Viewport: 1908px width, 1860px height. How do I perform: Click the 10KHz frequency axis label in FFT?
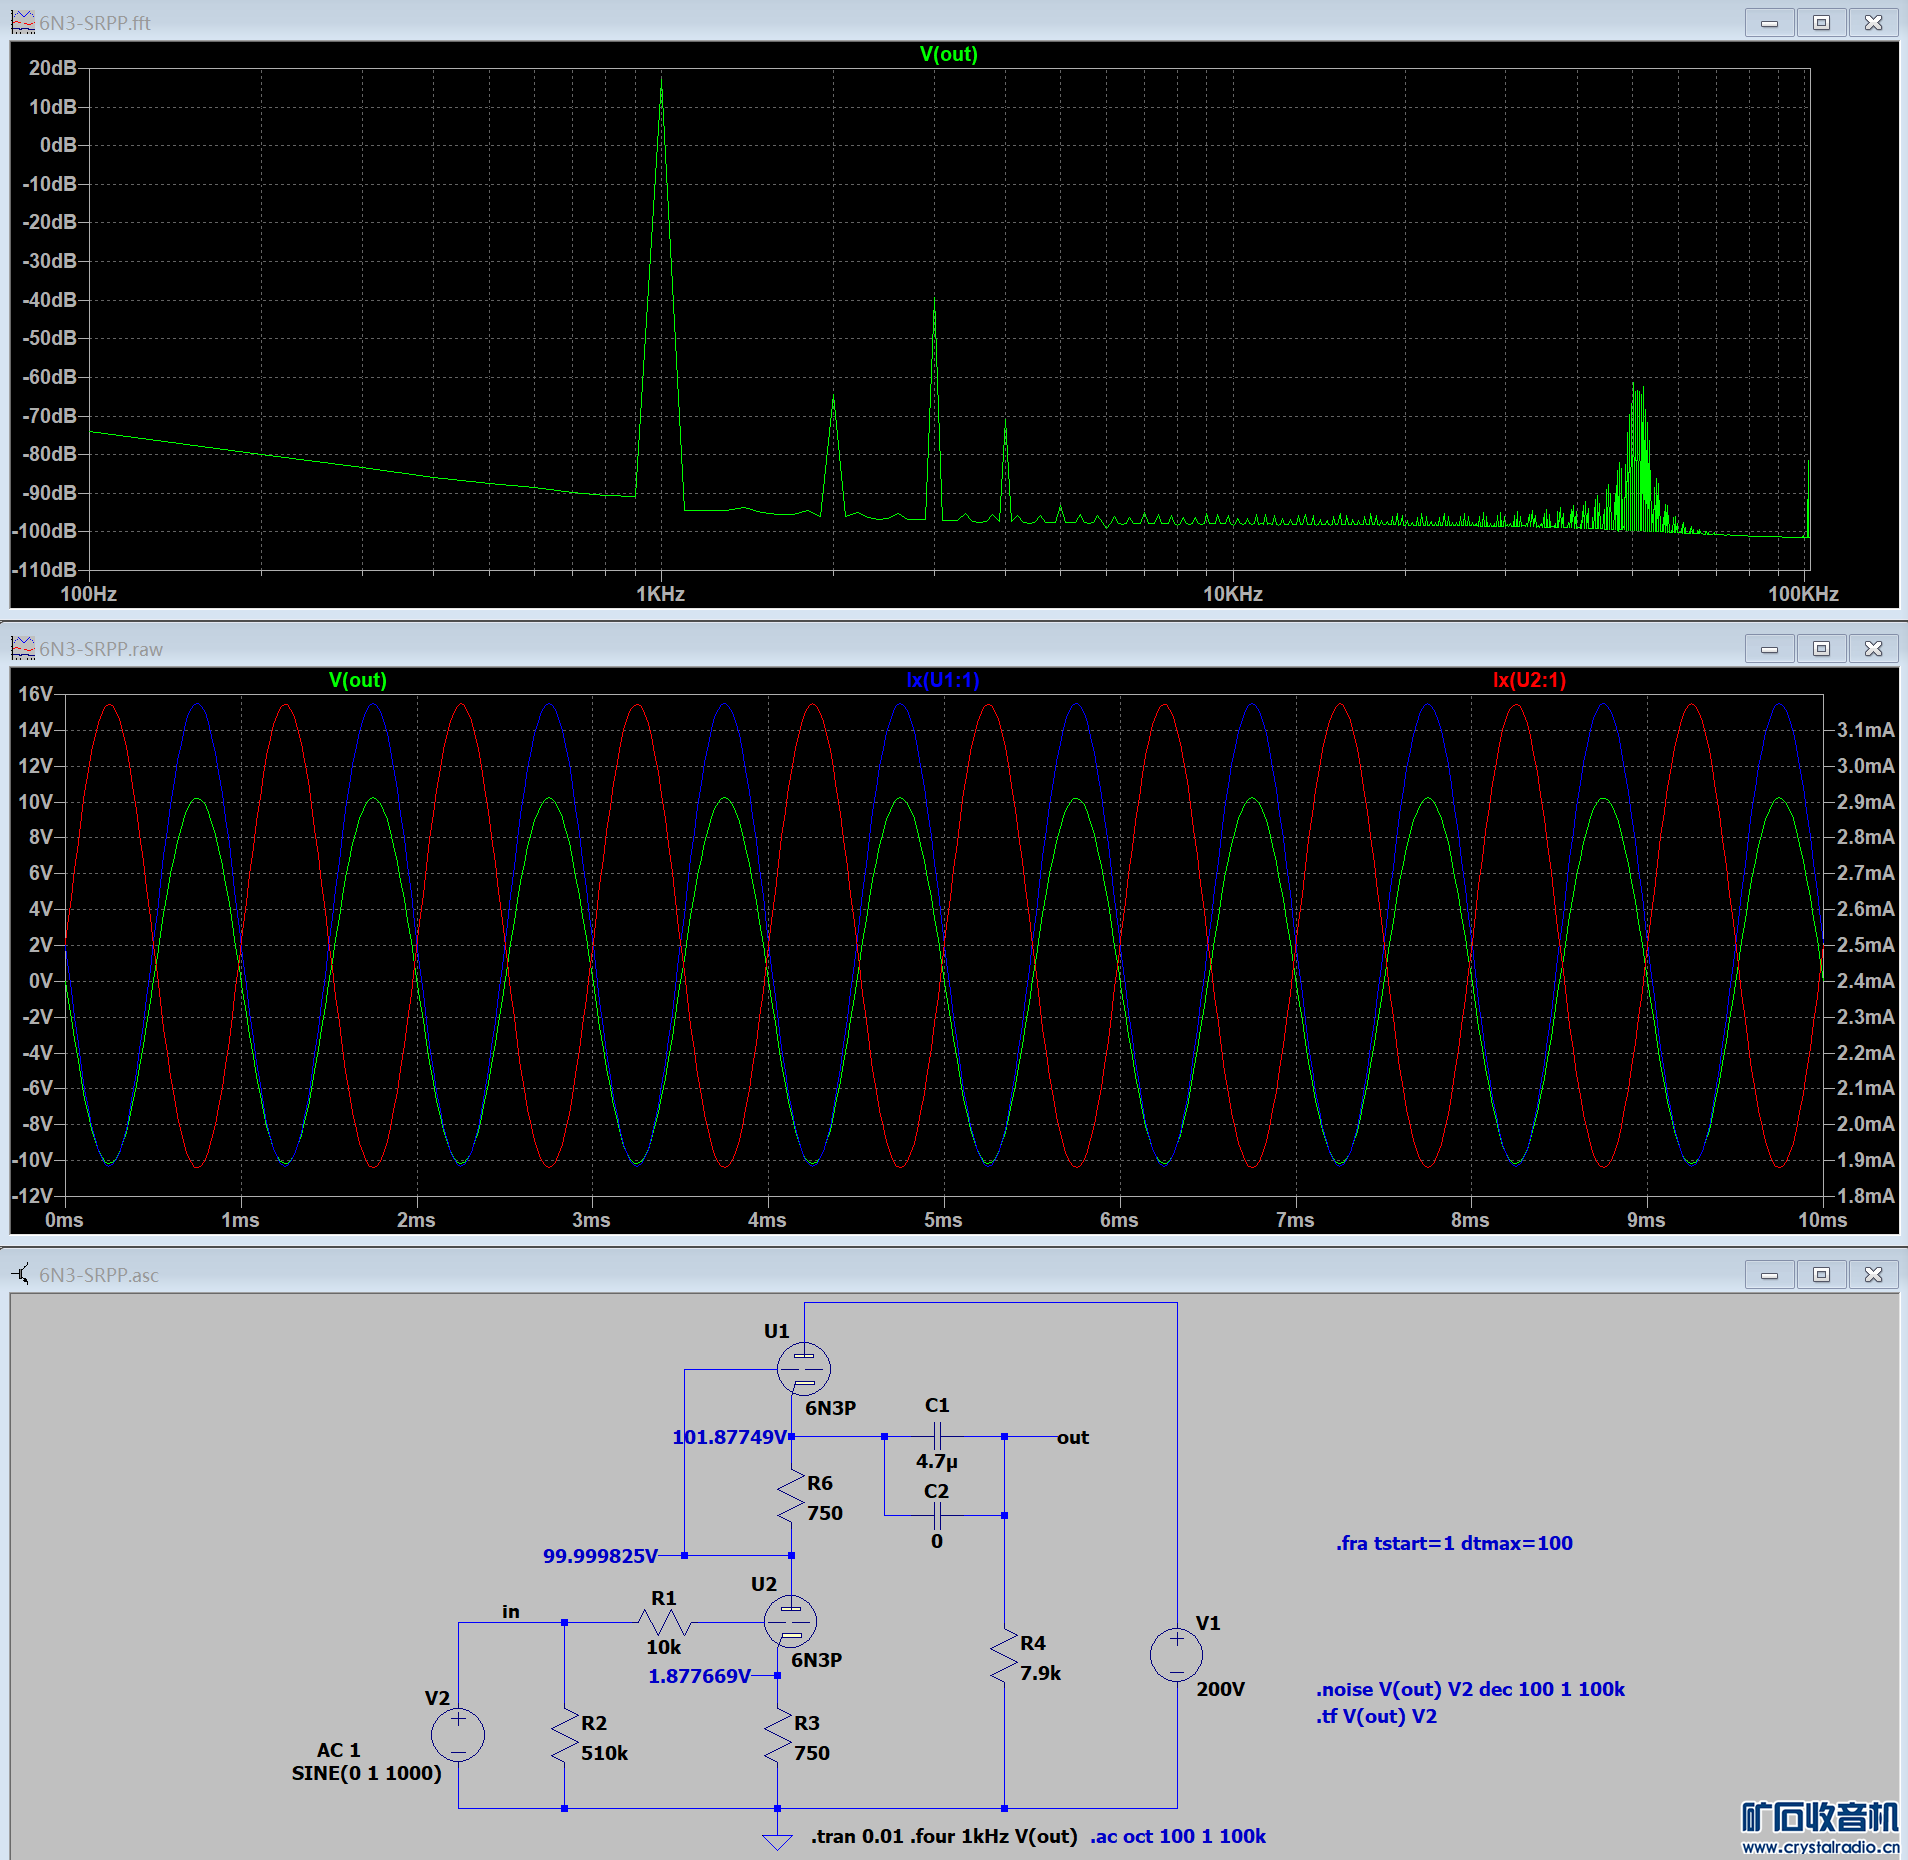tap(1232, 594)
